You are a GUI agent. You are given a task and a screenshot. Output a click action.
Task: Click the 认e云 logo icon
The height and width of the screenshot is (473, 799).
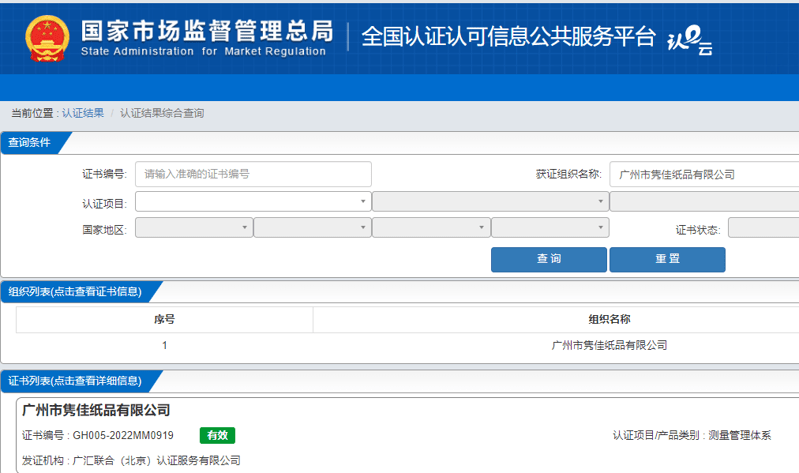click(690, 40)
